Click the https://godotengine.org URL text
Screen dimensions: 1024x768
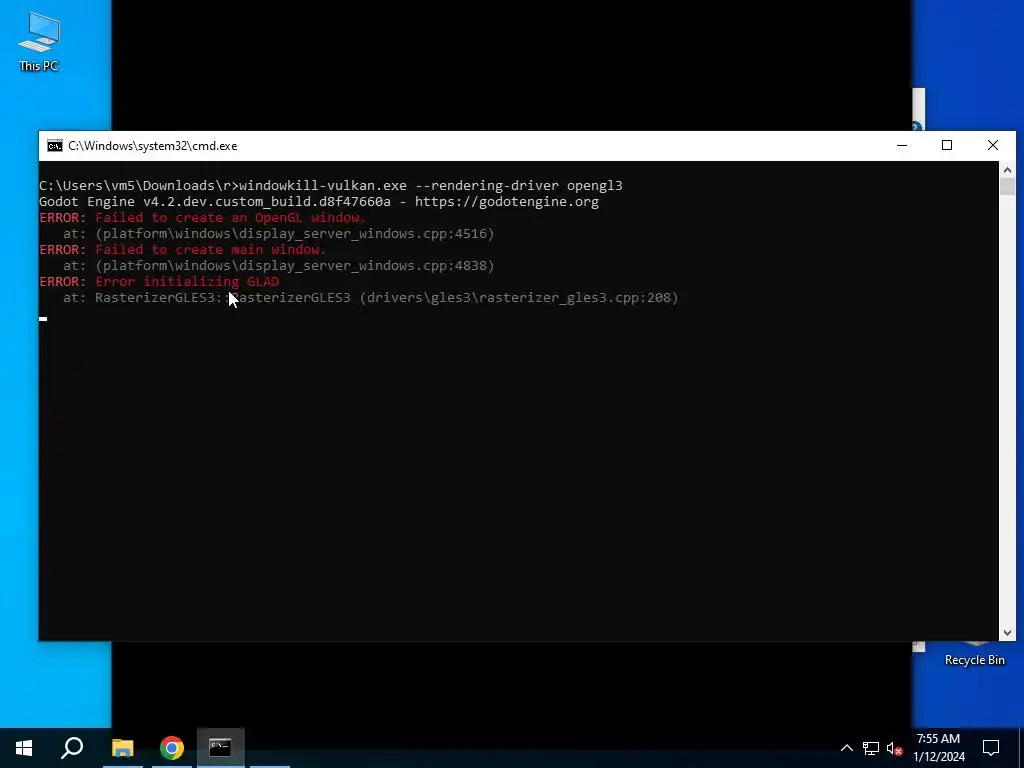507,202
